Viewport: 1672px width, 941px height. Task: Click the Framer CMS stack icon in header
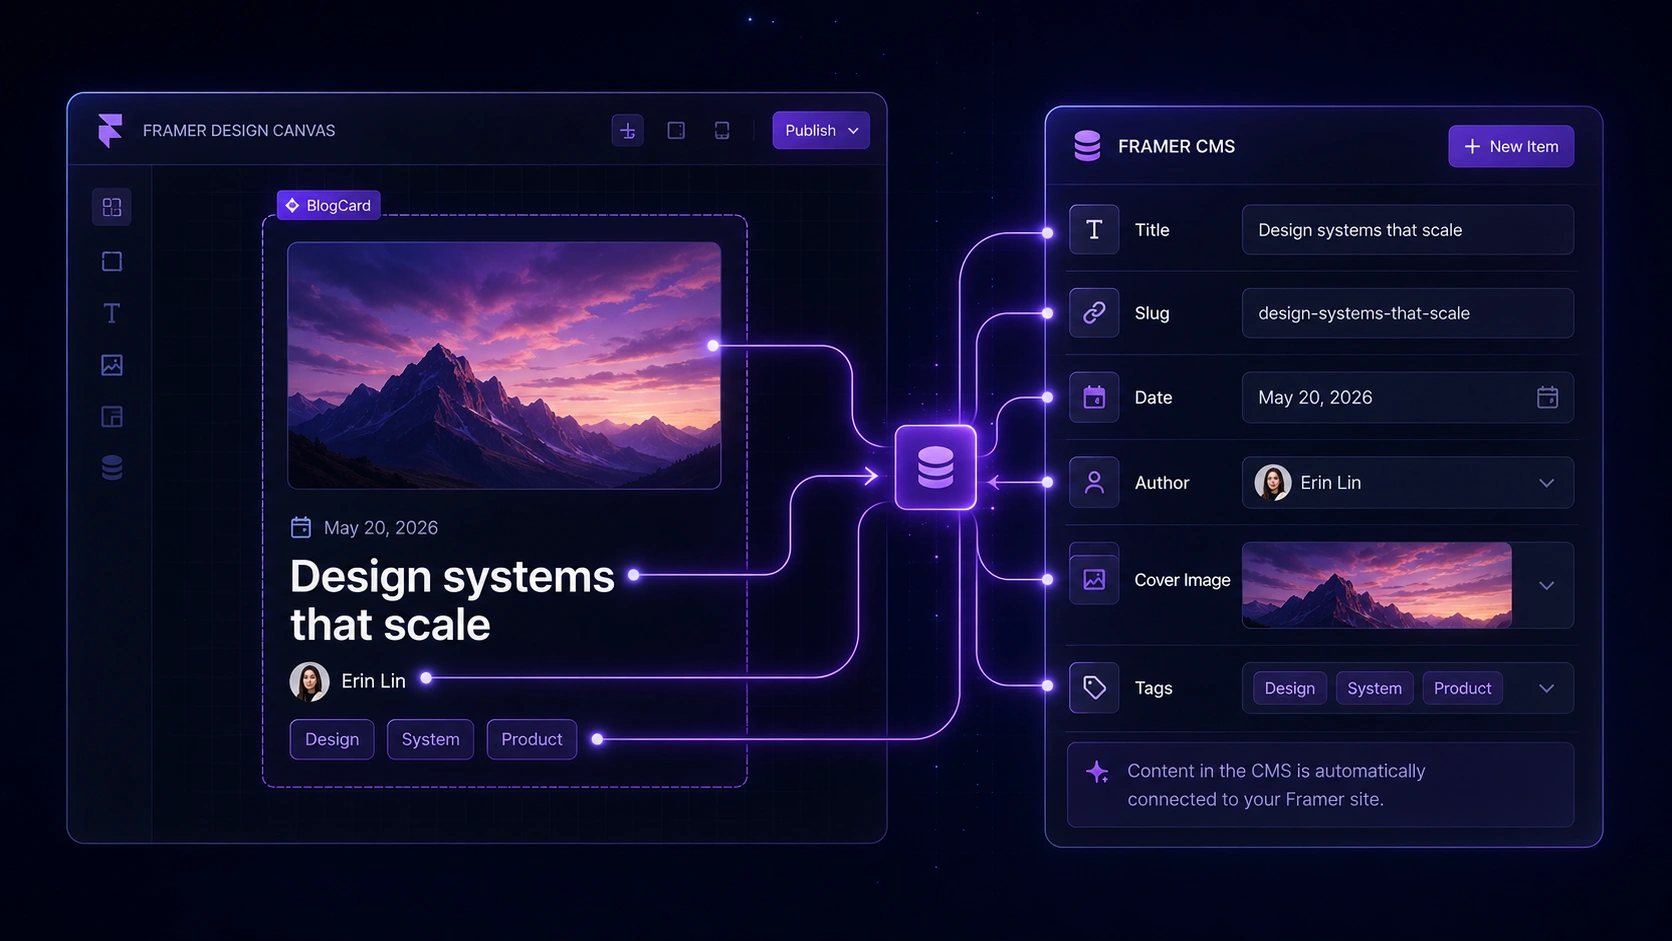(1087, 146)
